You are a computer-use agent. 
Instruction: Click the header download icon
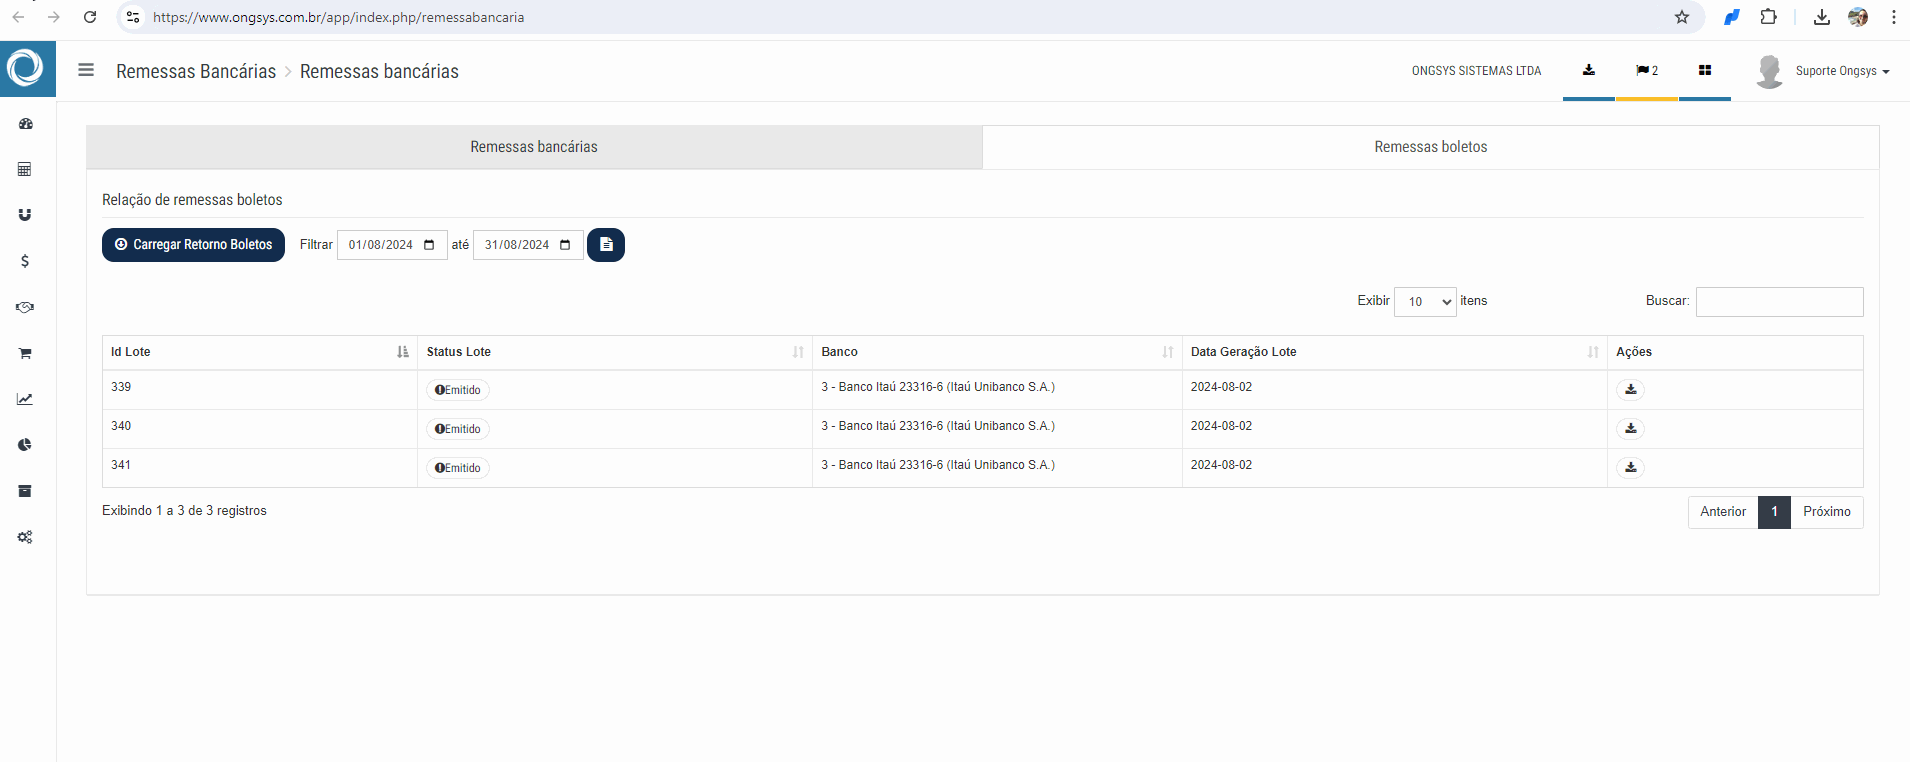click(x=1589, y=70)
